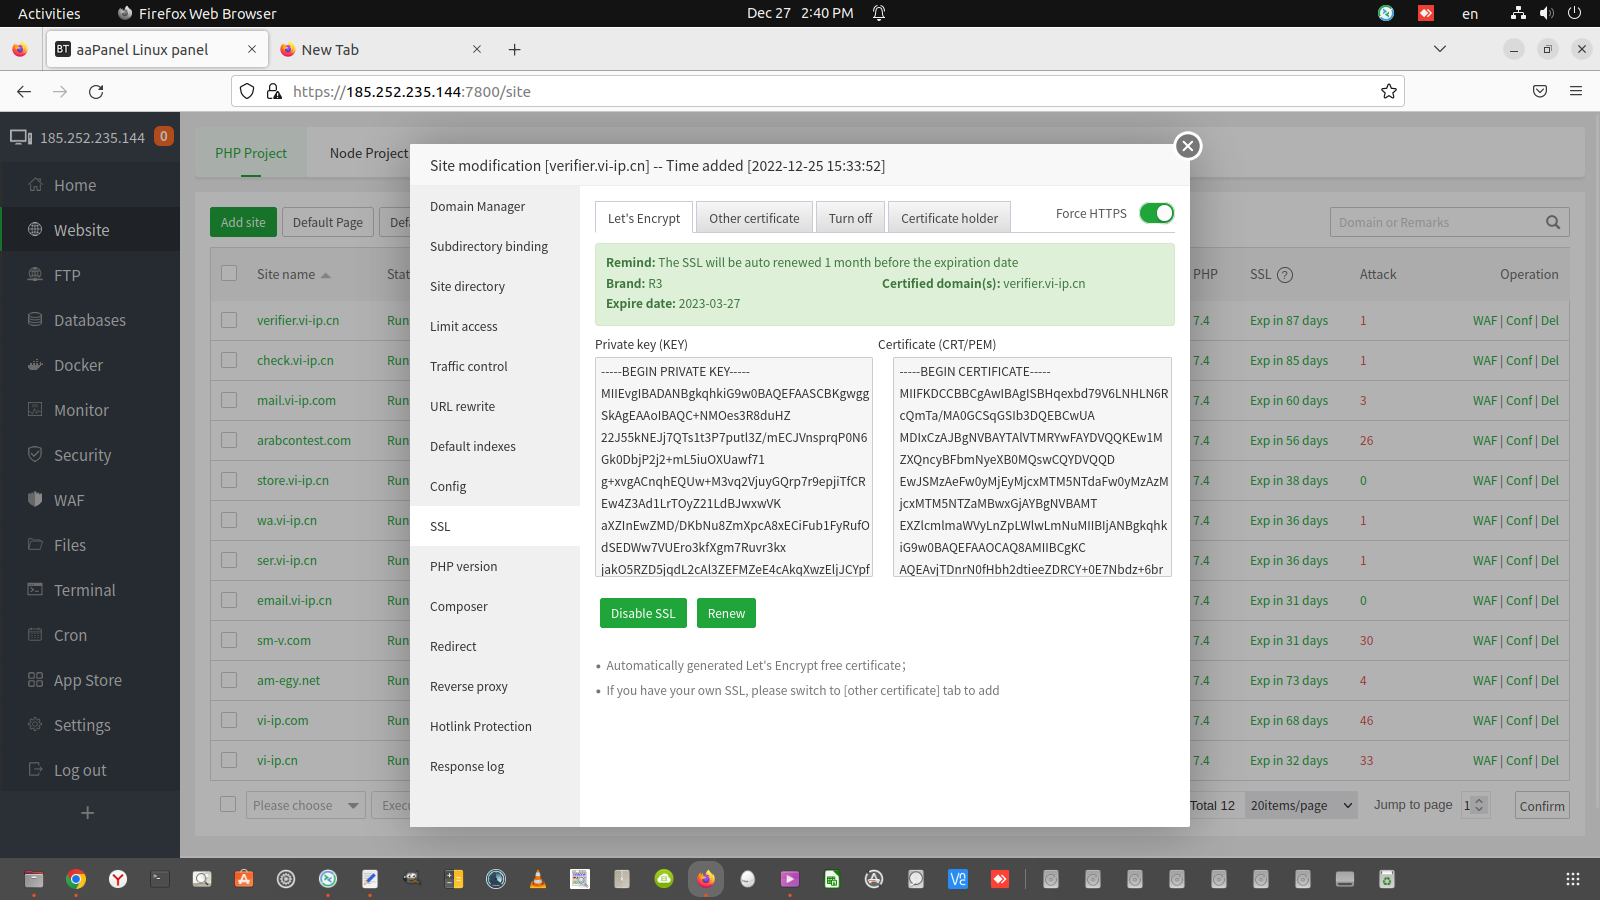Open the 20items/page dropdown
The height and width of the screenshot is (900, 1600).
coord(1301,805)
